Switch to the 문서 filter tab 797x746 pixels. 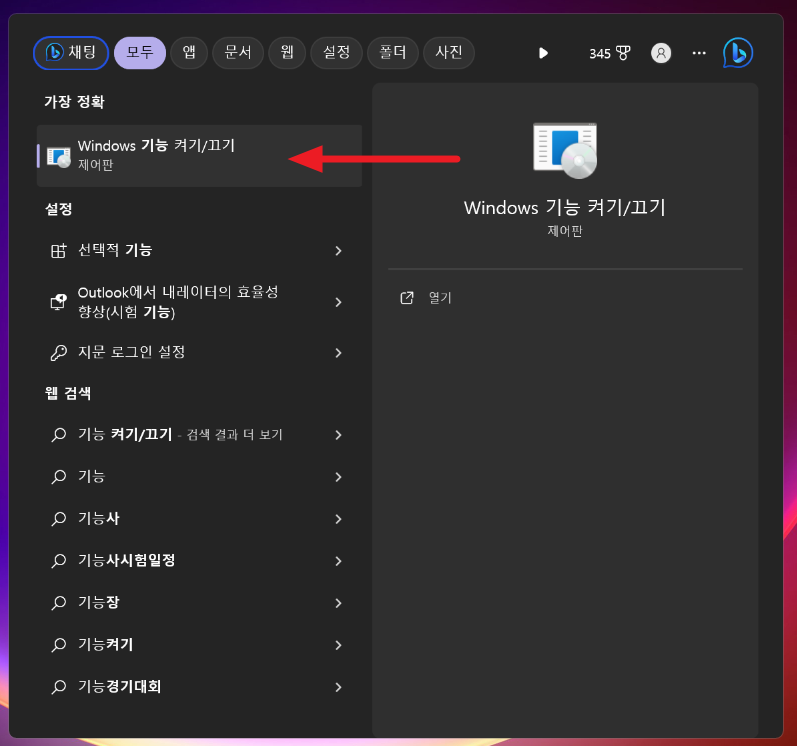(238, 53)
